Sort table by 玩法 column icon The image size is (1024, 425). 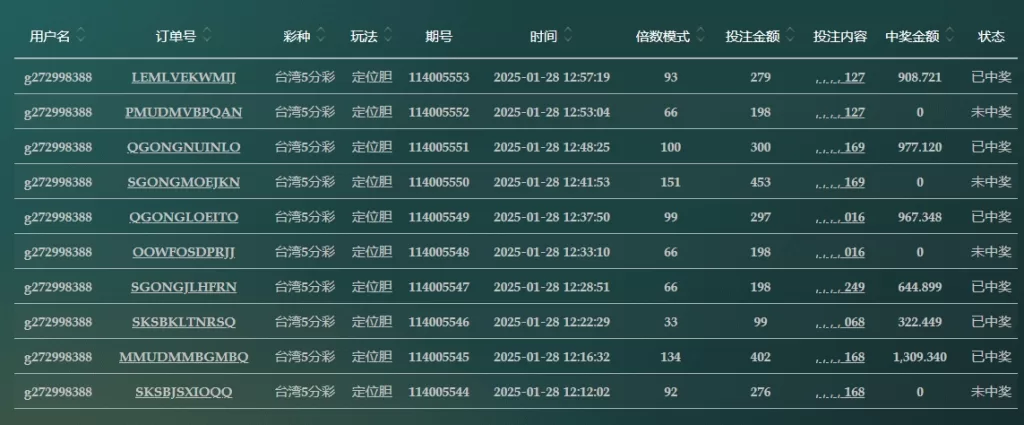(x=387, y=35)
